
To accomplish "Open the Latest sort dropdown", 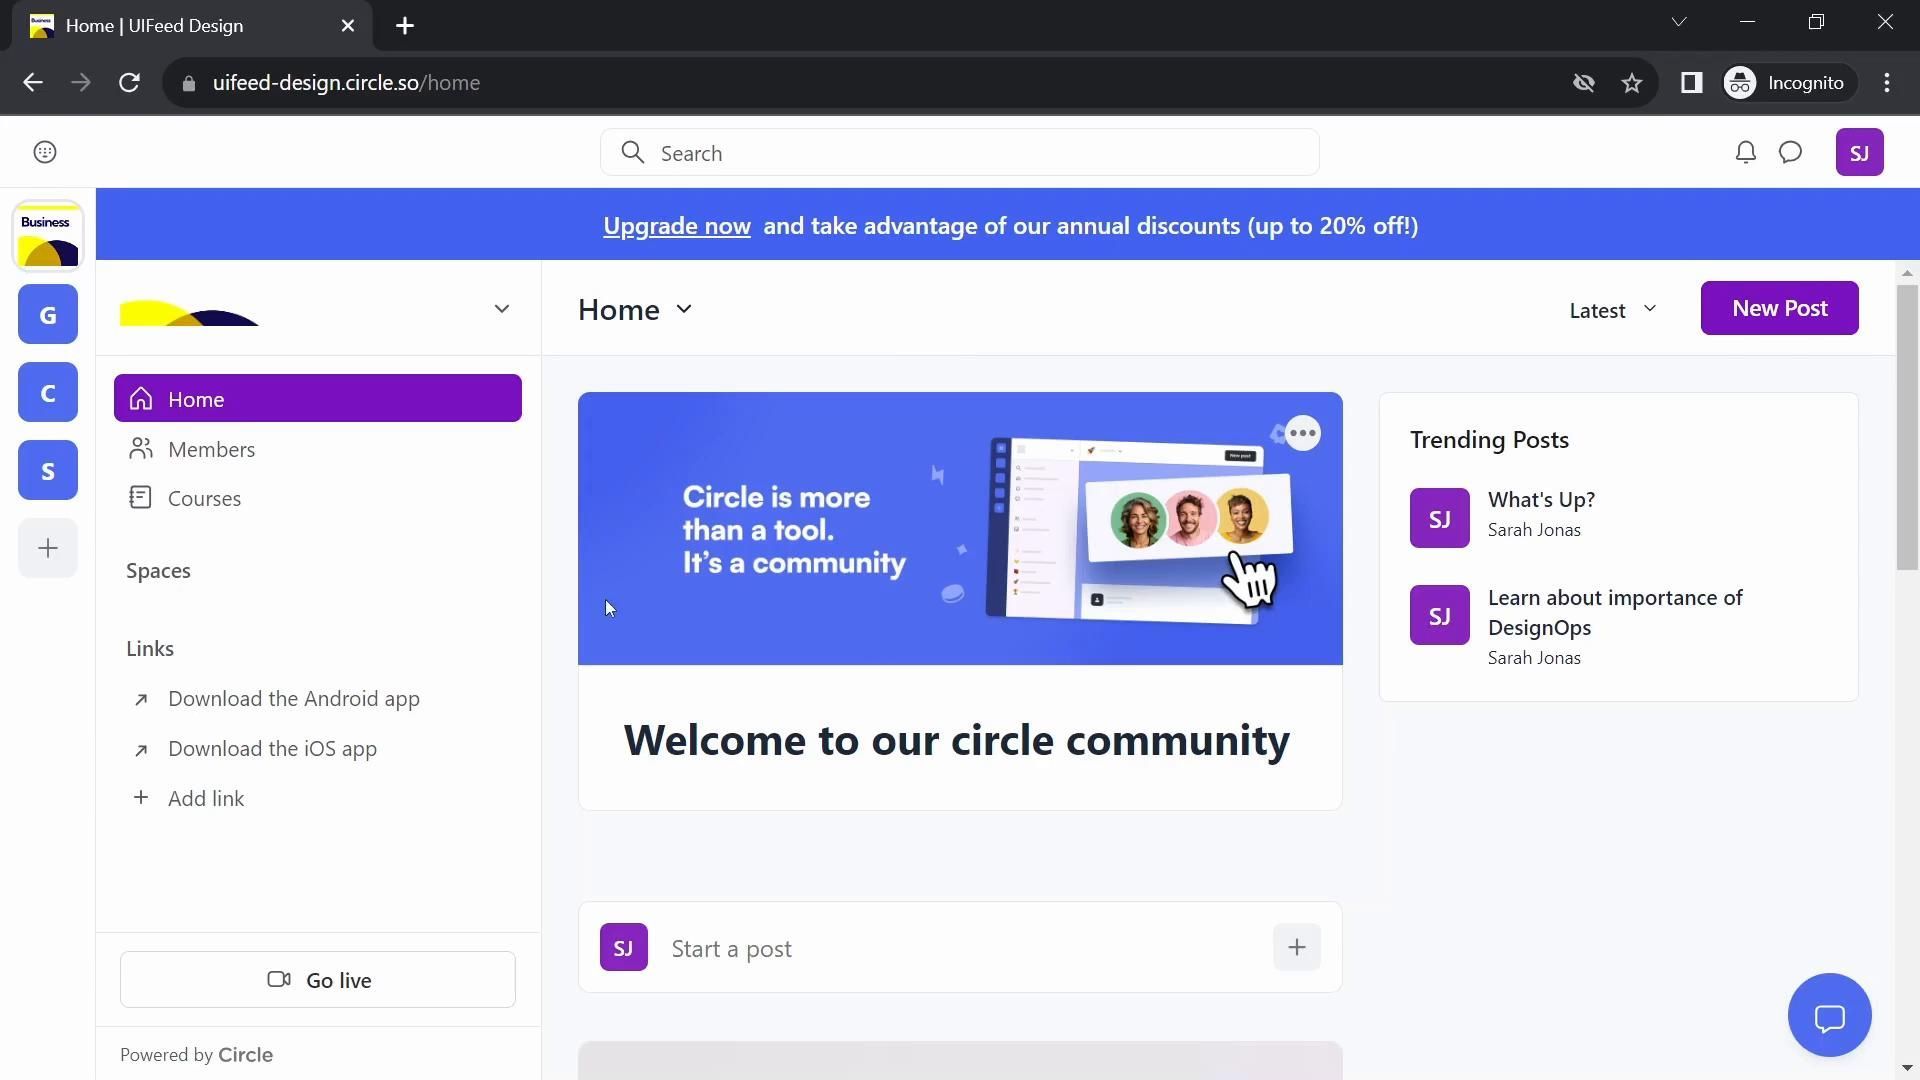I will point(1612,310).
